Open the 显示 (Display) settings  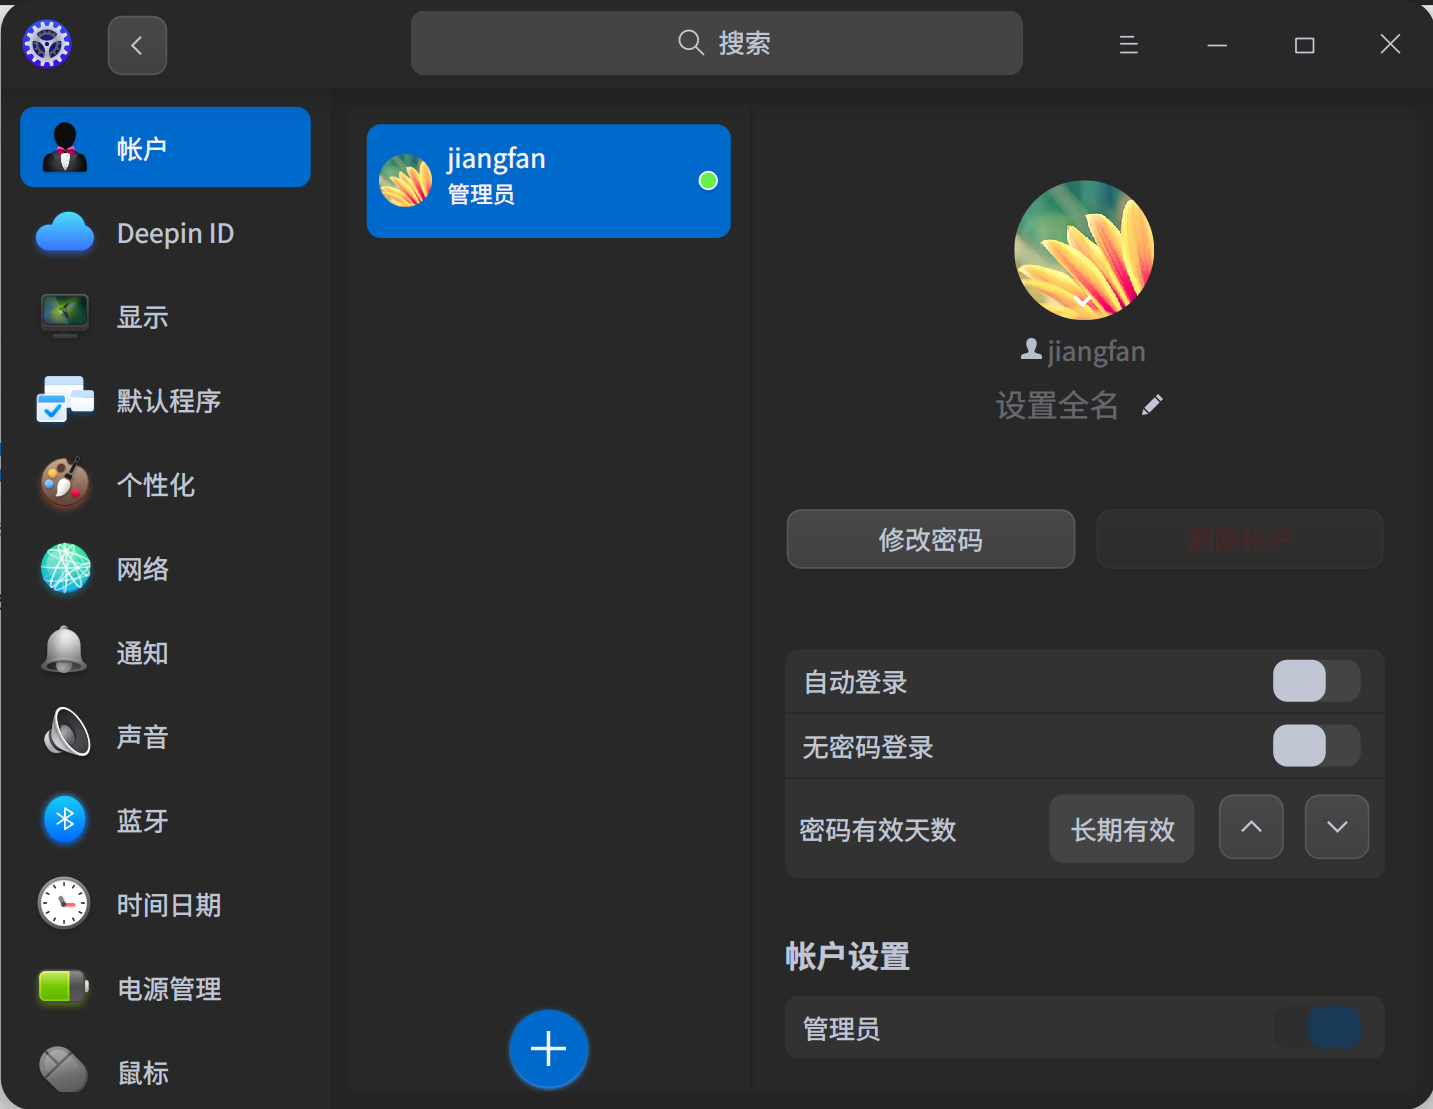pos(143,316)
